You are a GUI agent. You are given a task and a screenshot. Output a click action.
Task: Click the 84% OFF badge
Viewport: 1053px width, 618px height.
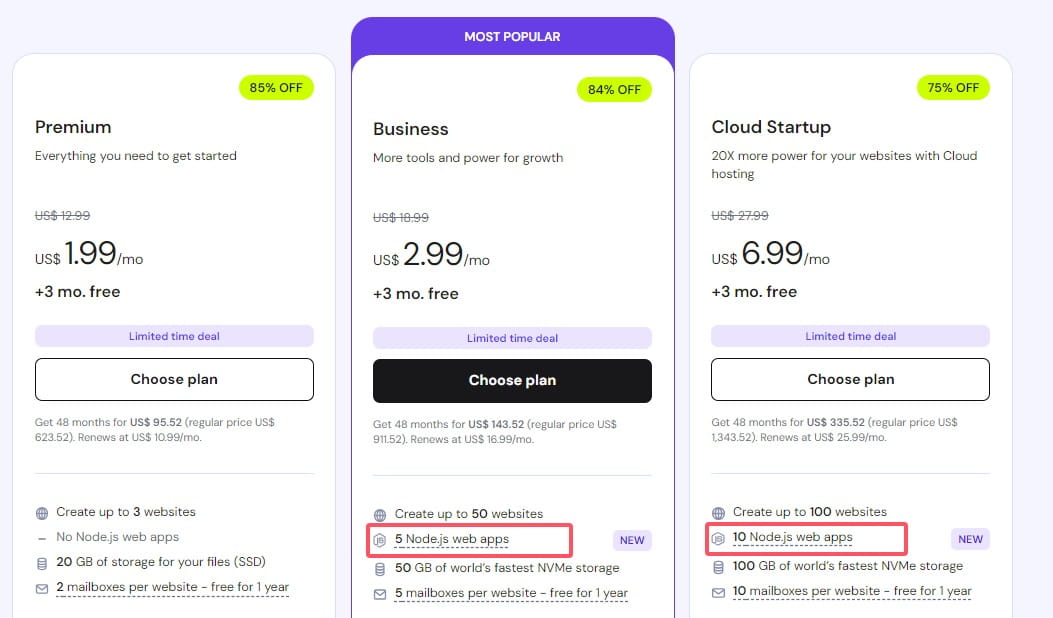(x=614, y=90)
